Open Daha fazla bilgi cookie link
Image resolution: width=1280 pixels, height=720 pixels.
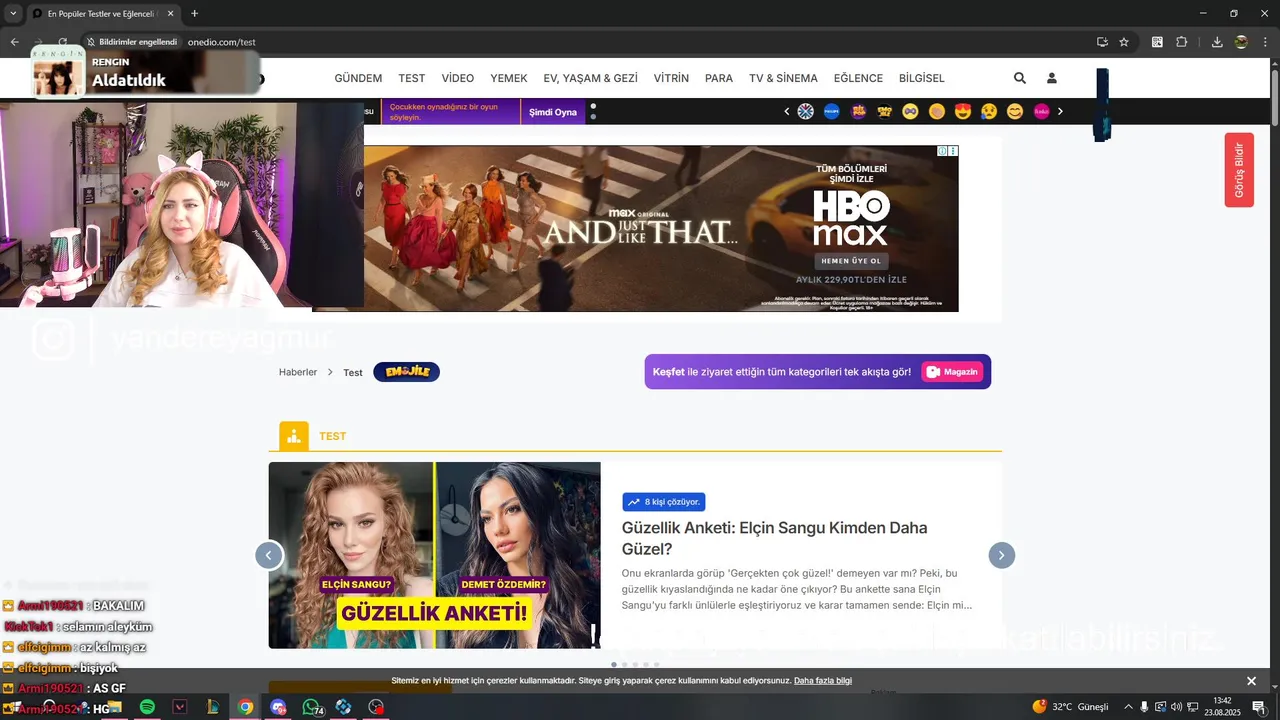(823, 680)
